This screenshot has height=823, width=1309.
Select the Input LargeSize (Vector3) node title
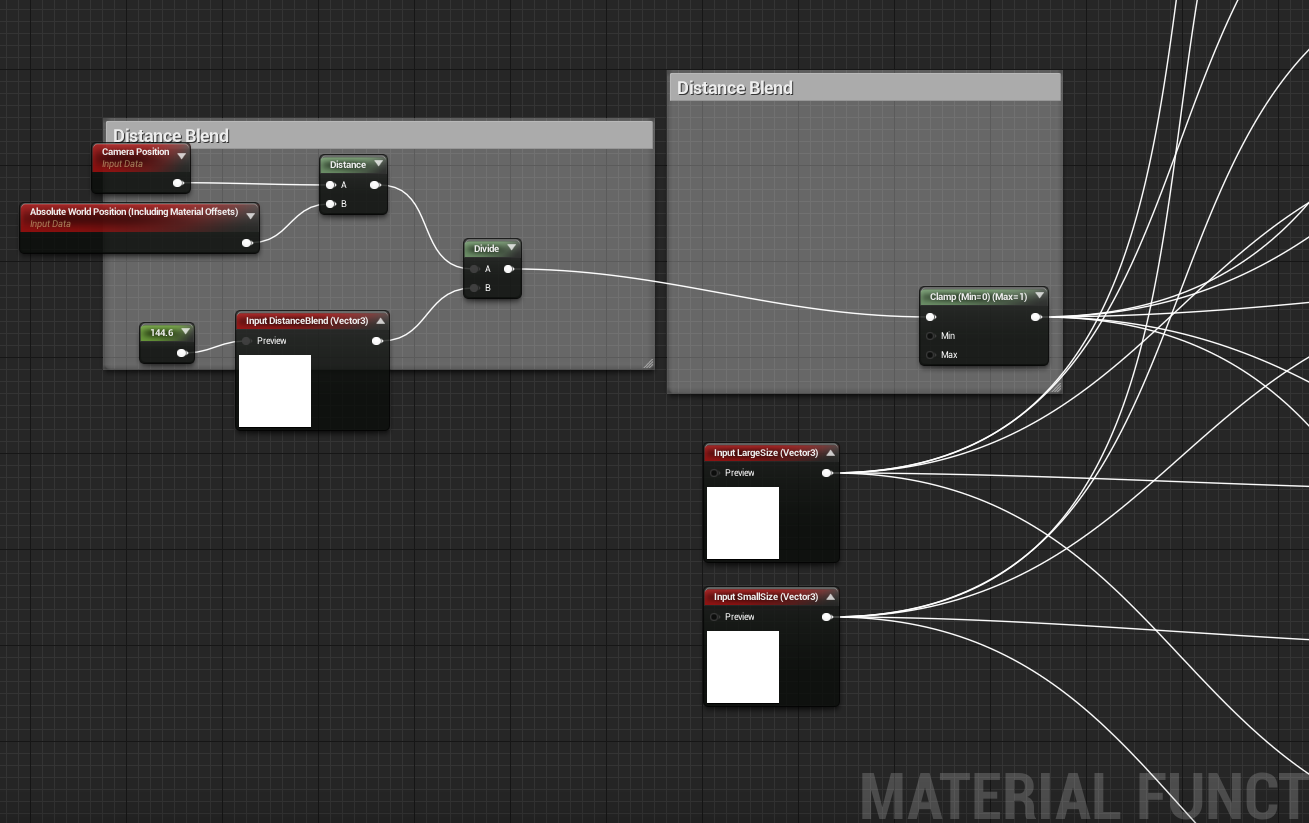coord(766,453)
